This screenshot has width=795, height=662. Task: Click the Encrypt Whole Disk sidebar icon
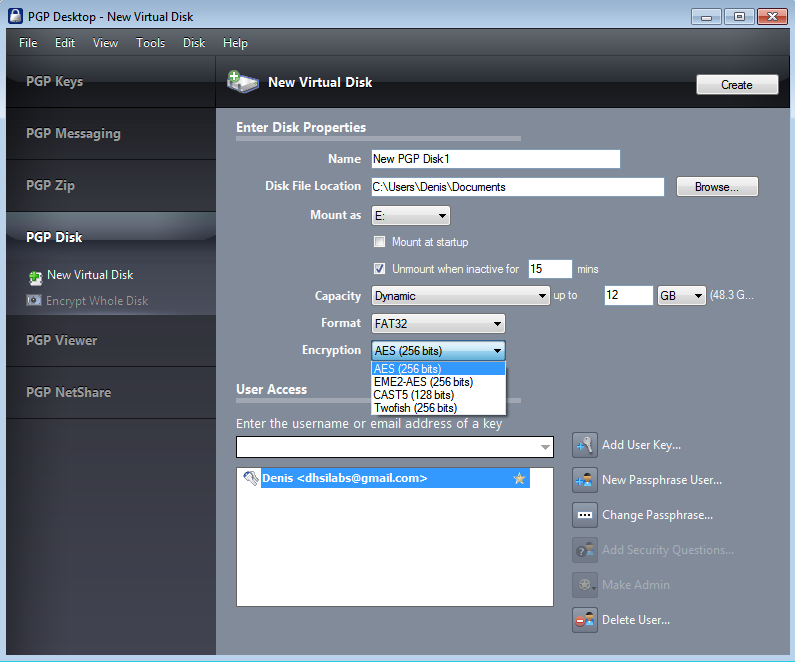click(34, 301)
